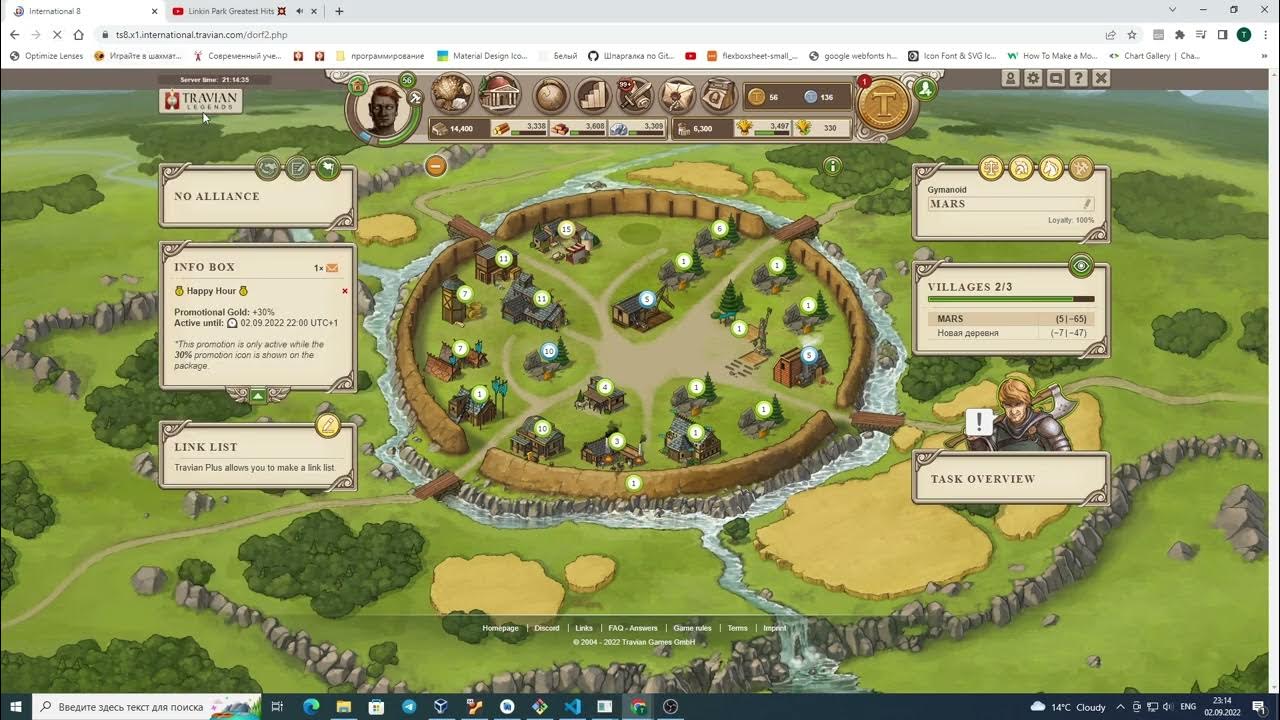Collapse the Info Box green arrow
This screenshot has height=720, width=1280.
[258, 396]
